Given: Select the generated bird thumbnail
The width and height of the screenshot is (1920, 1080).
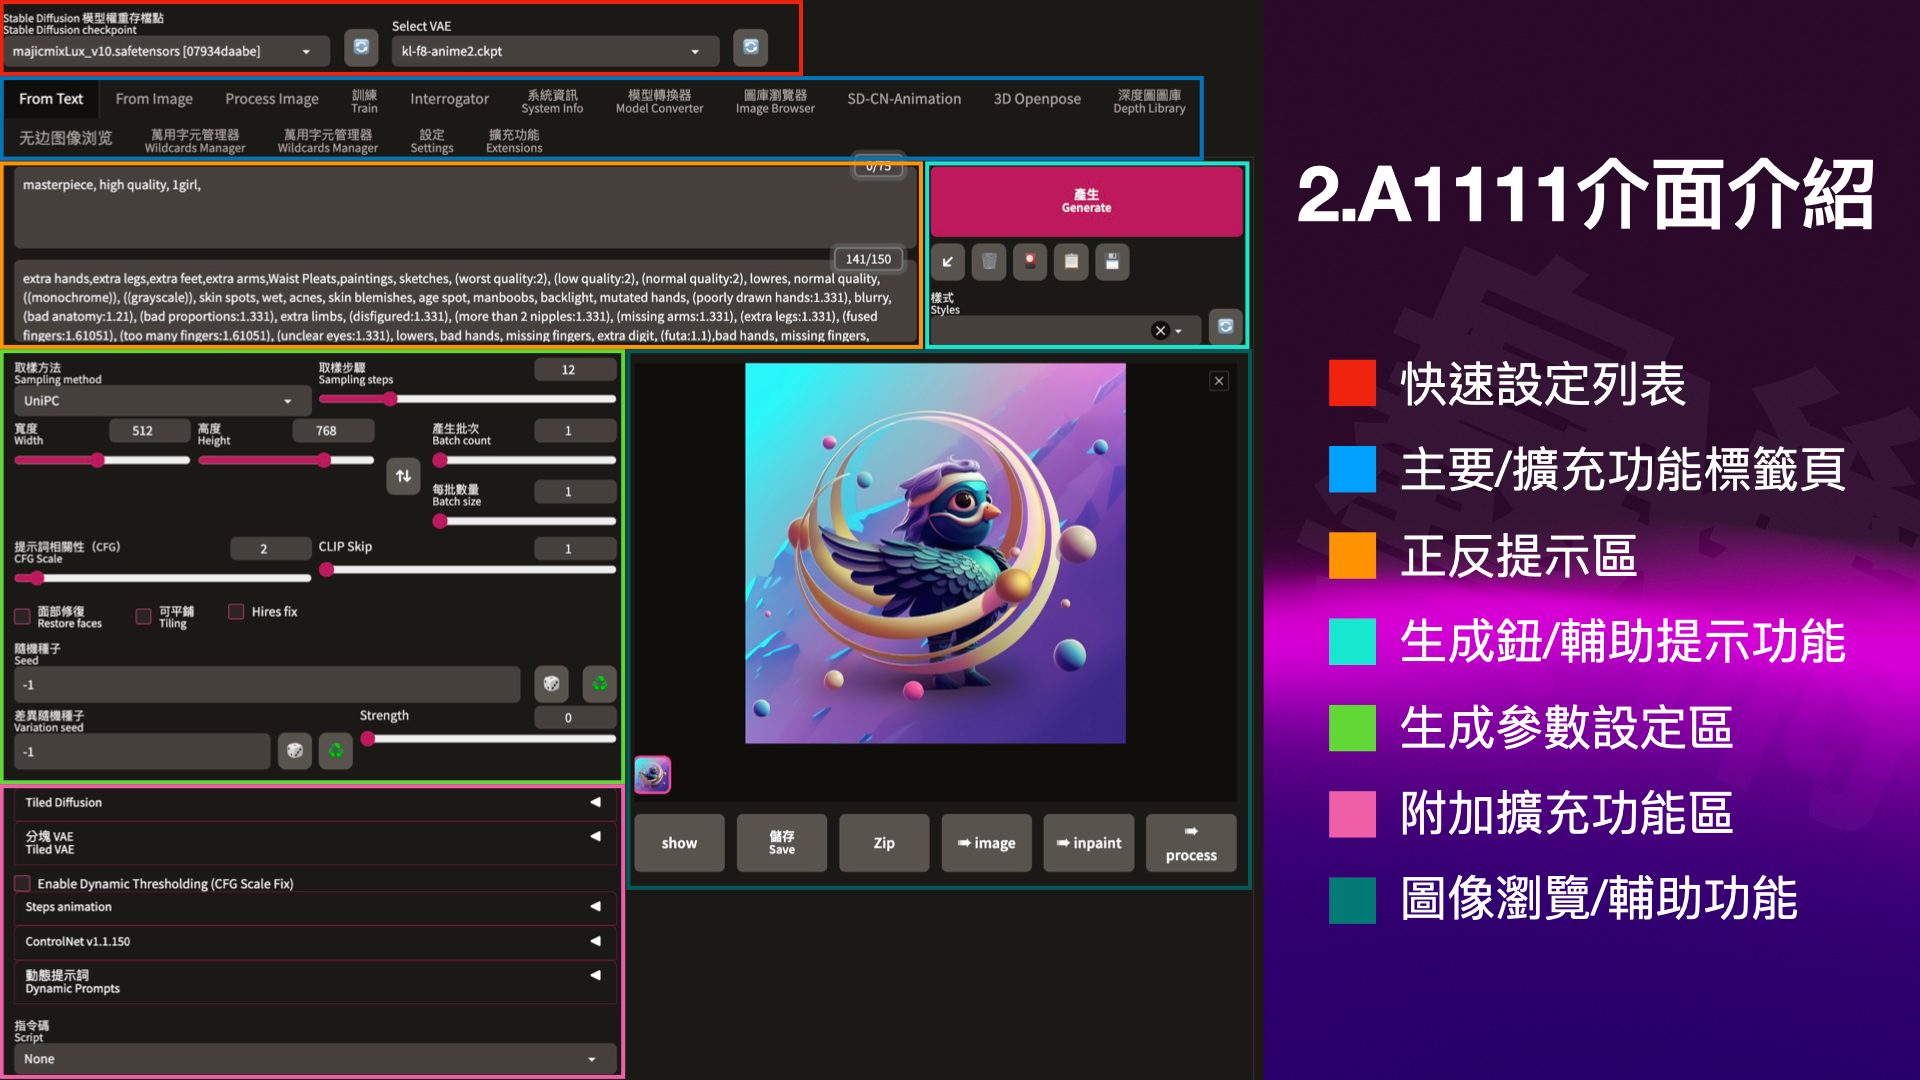Looking at the screenshot, I should pyautogui.click(x=652, y=774).
